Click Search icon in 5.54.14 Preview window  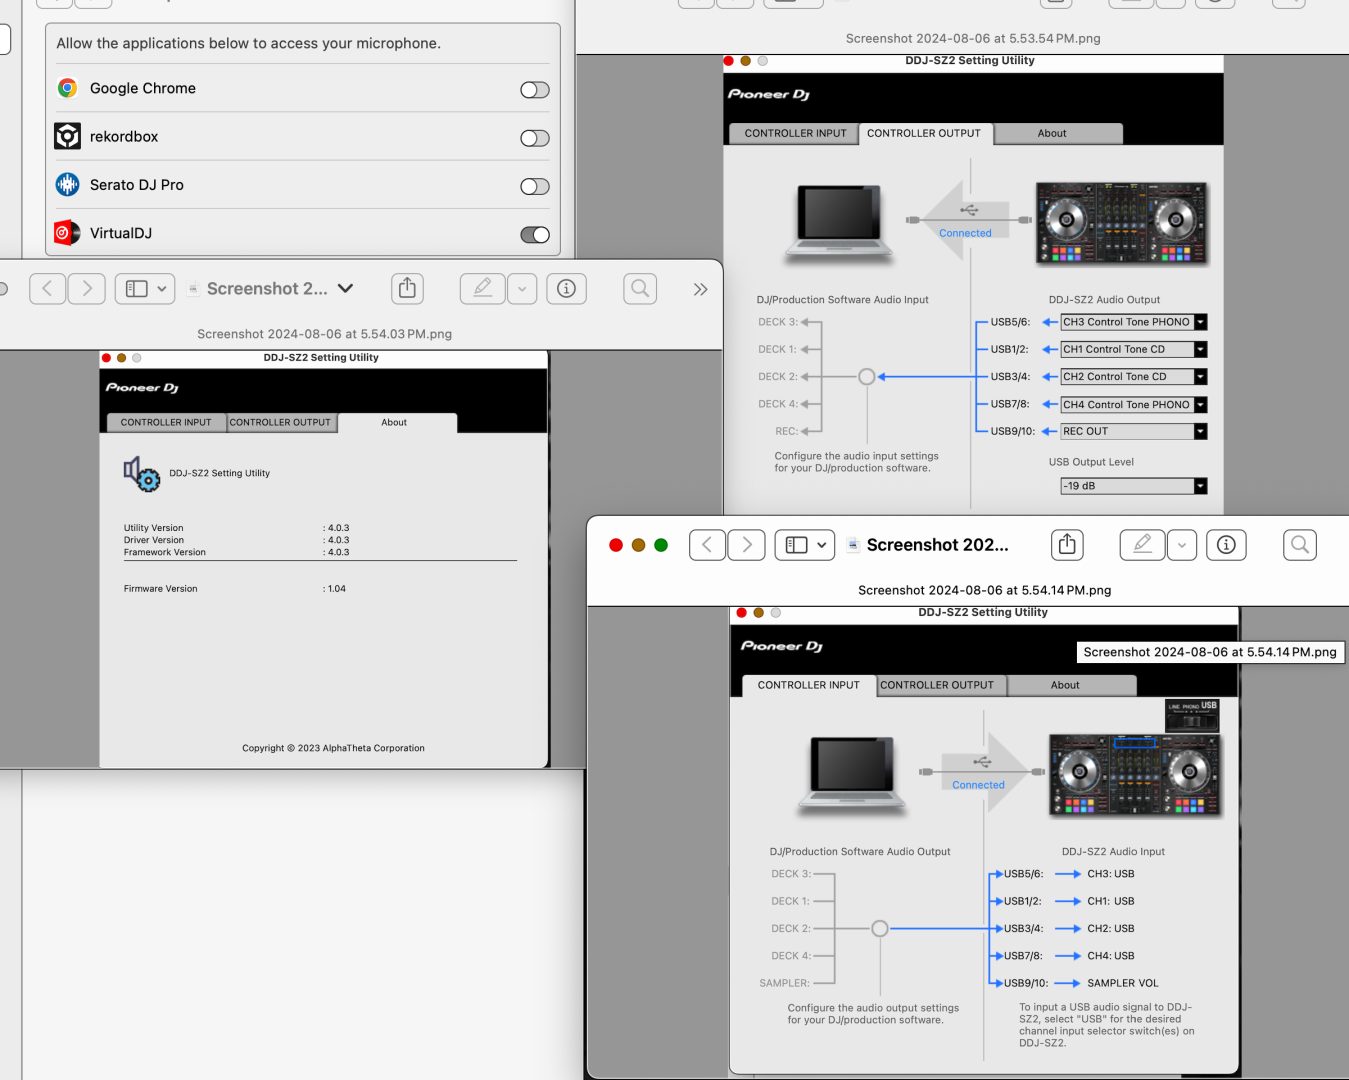coord(1300,545)
